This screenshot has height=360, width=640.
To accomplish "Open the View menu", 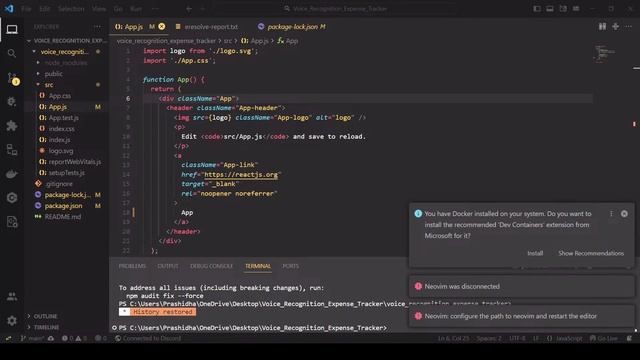I will pyautogui.click(x=99, y=9).
